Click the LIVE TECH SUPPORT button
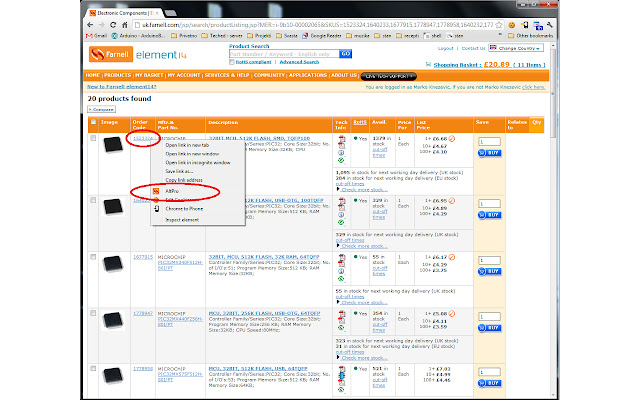Screen dimensions: 640x400 pos(389,76)
